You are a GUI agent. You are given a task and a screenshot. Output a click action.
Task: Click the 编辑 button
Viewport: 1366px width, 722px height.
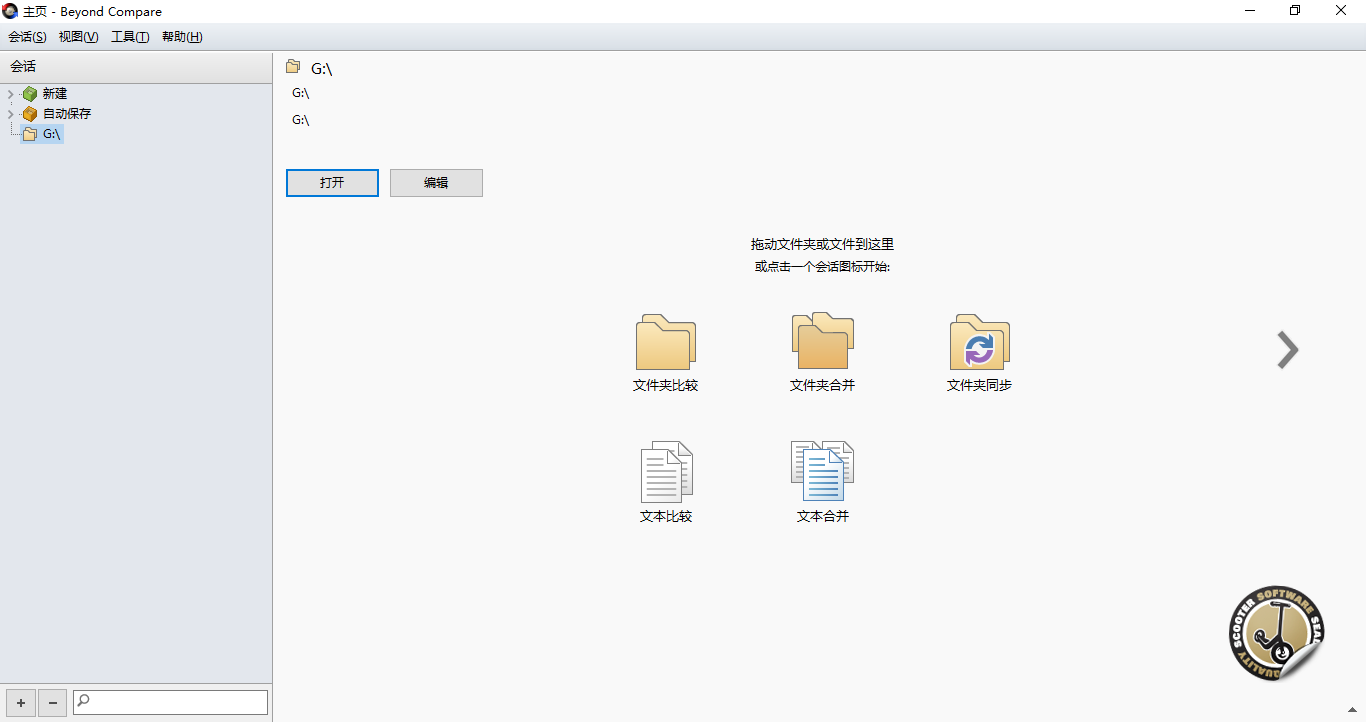coord(436,183)
